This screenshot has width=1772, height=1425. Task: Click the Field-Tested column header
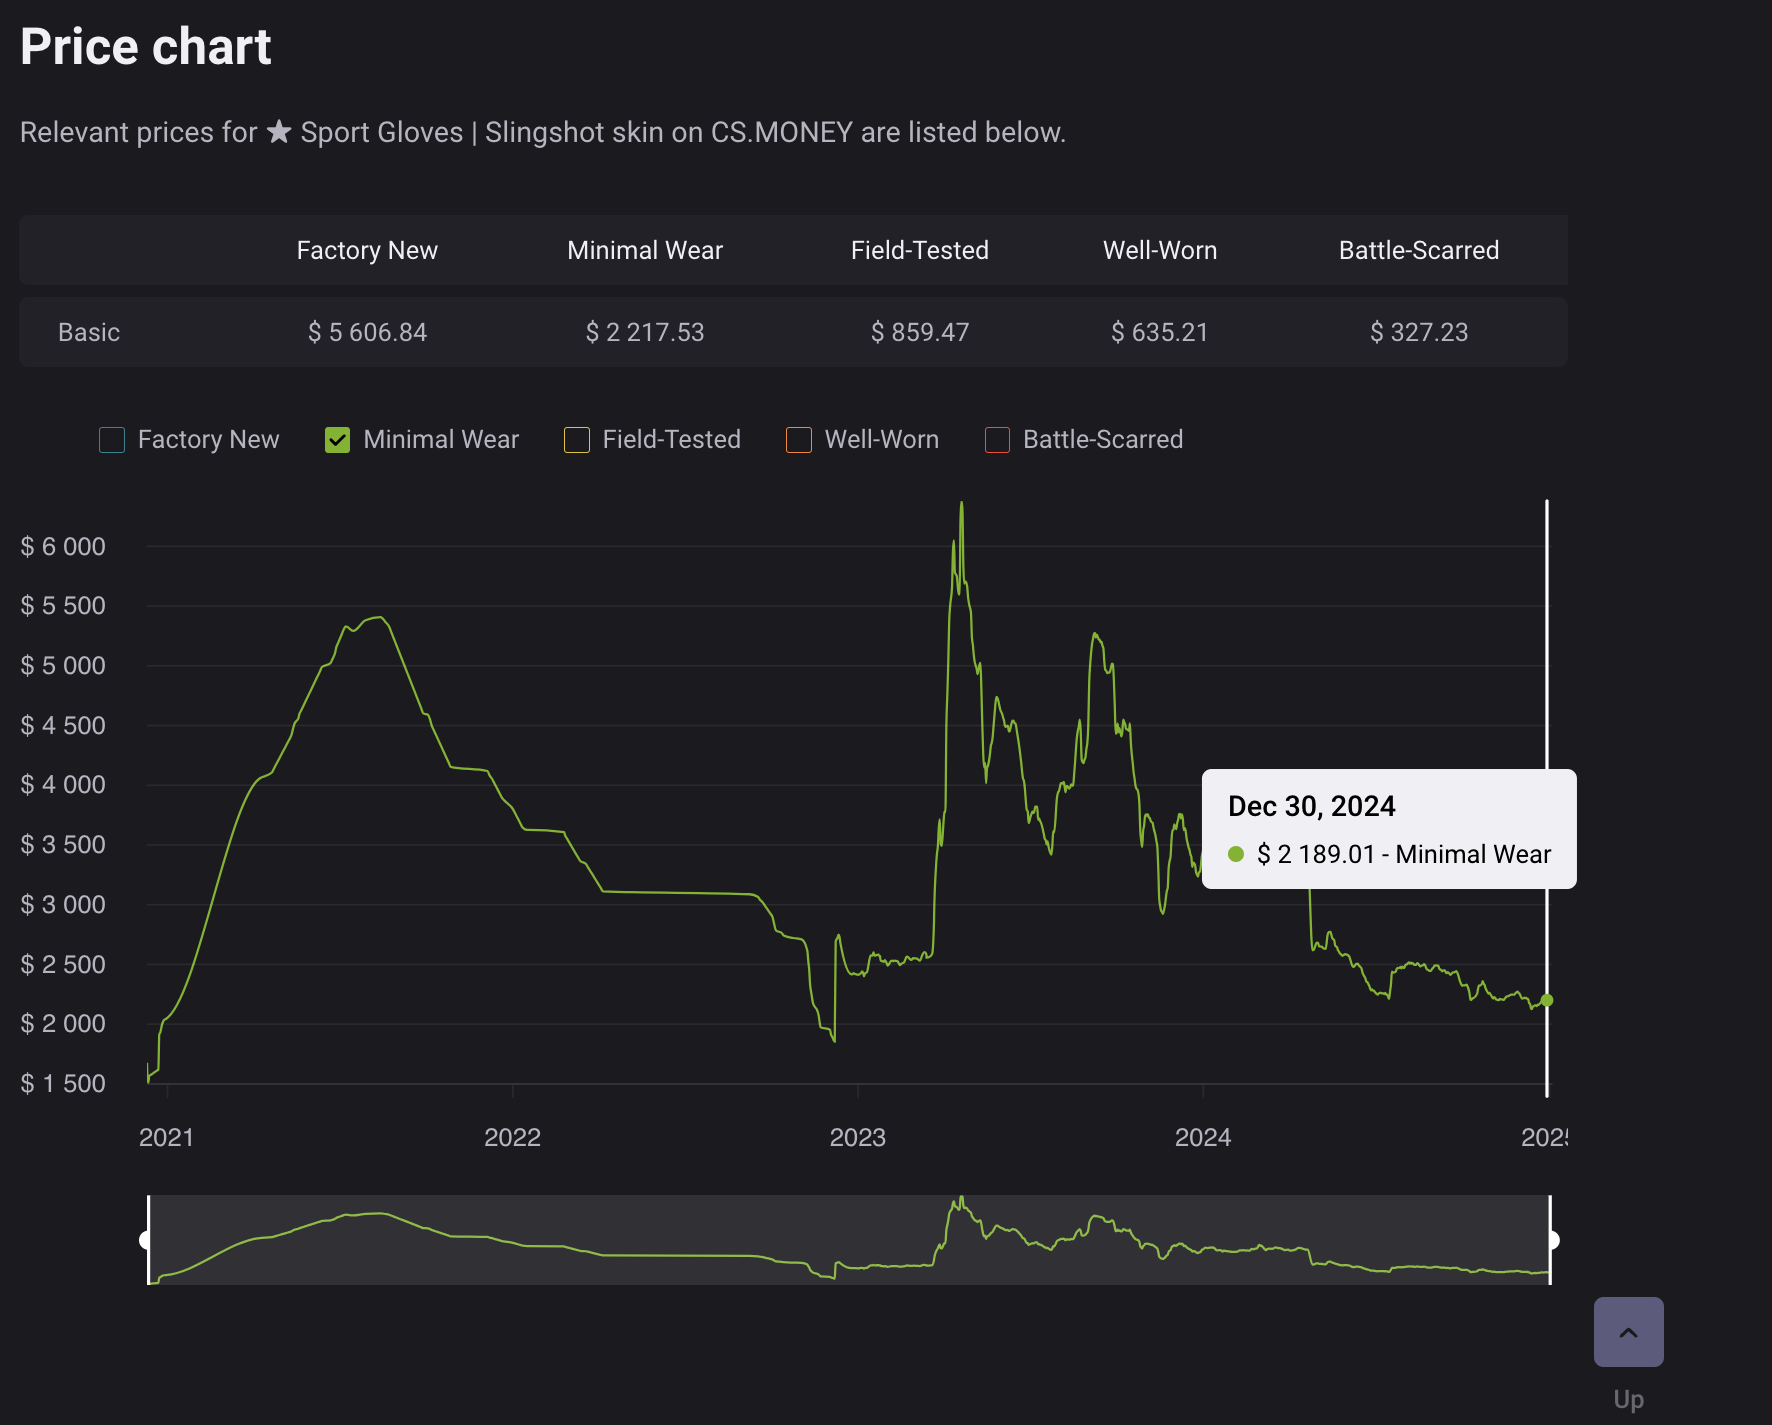coord(919,250)
